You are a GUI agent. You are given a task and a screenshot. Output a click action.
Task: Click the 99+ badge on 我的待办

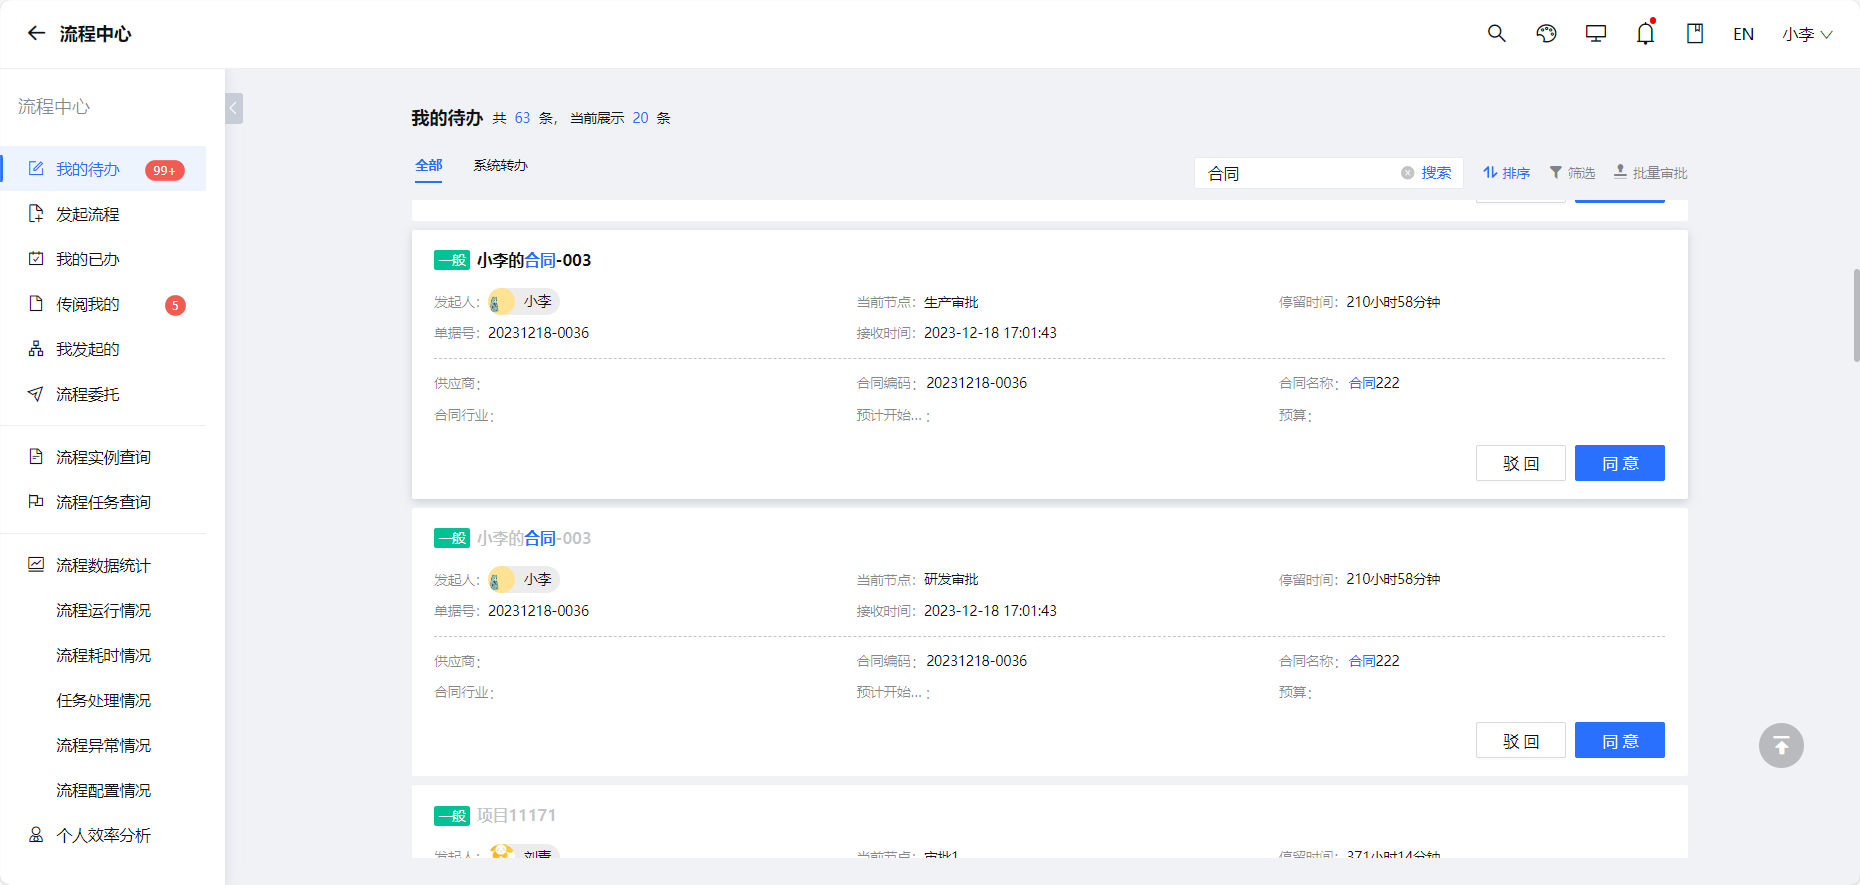pos(164,170)
